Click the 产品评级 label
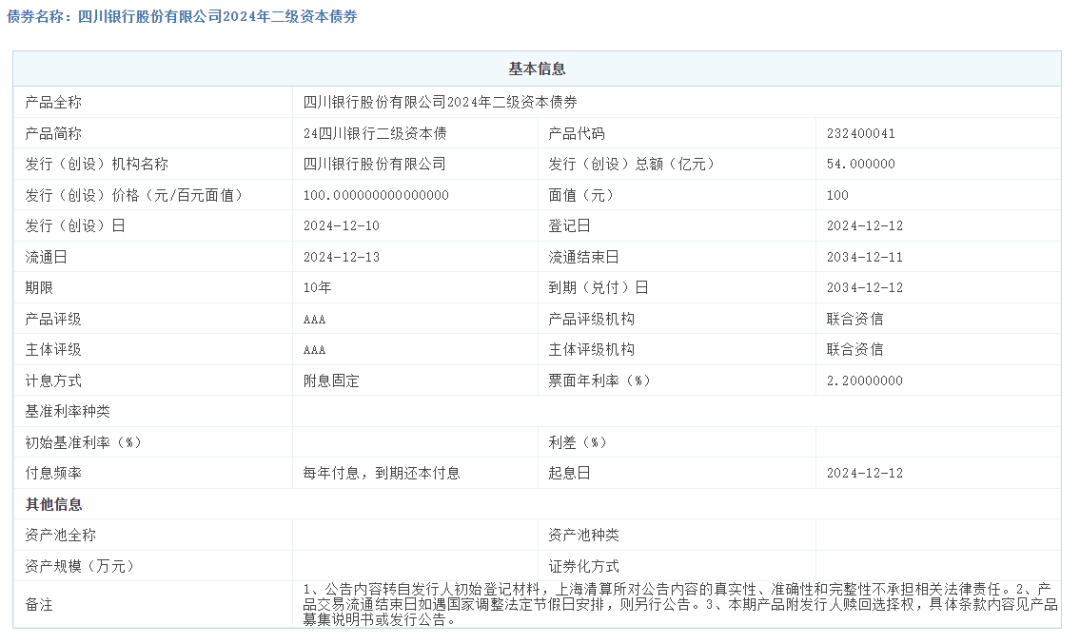This screenshot has height=644, width=1080. [53, 320]
